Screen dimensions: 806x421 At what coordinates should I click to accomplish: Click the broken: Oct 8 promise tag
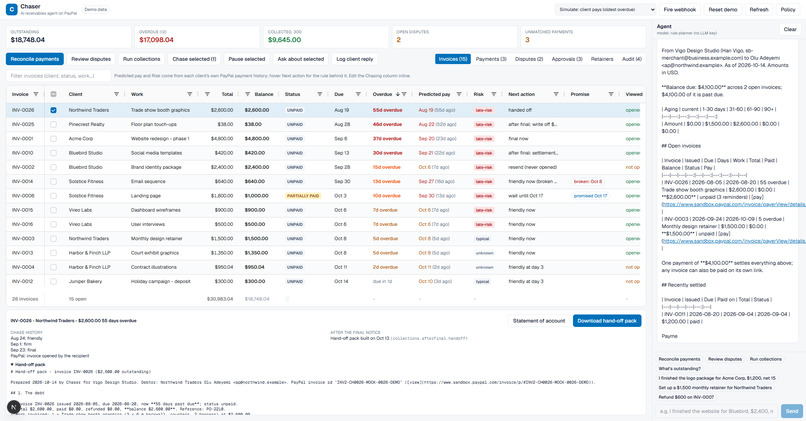588,181
